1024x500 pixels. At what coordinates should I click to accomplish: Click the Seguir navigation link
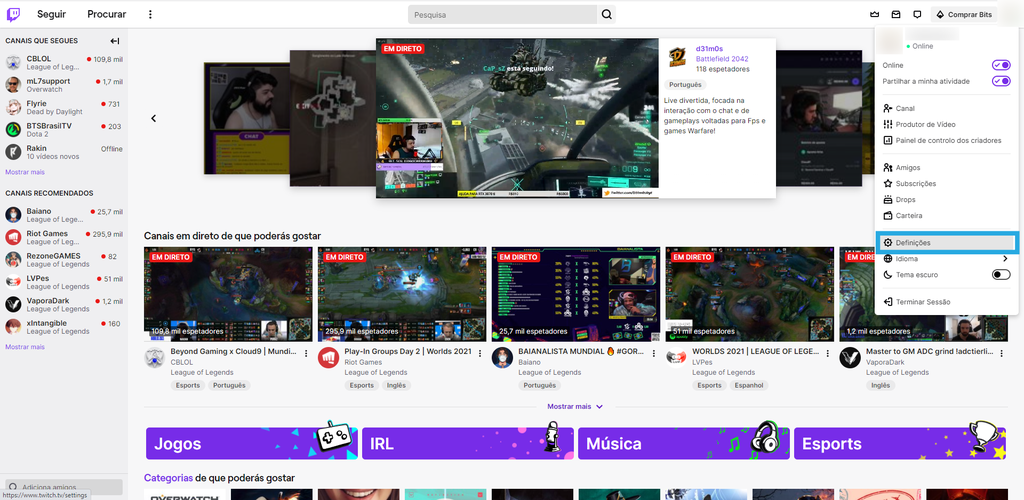[x=52, y=14]
